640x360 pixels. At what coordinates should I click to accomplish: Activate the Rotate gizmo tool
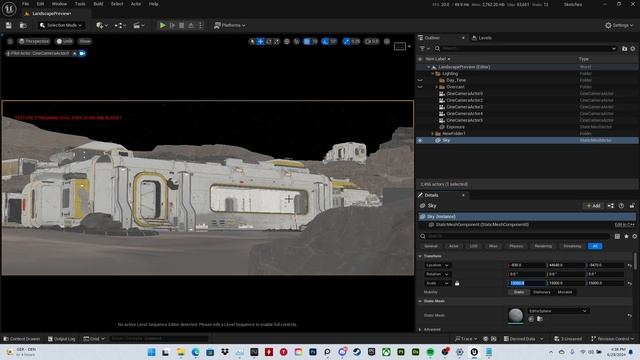pyautogui.click(x=269, y=41)
